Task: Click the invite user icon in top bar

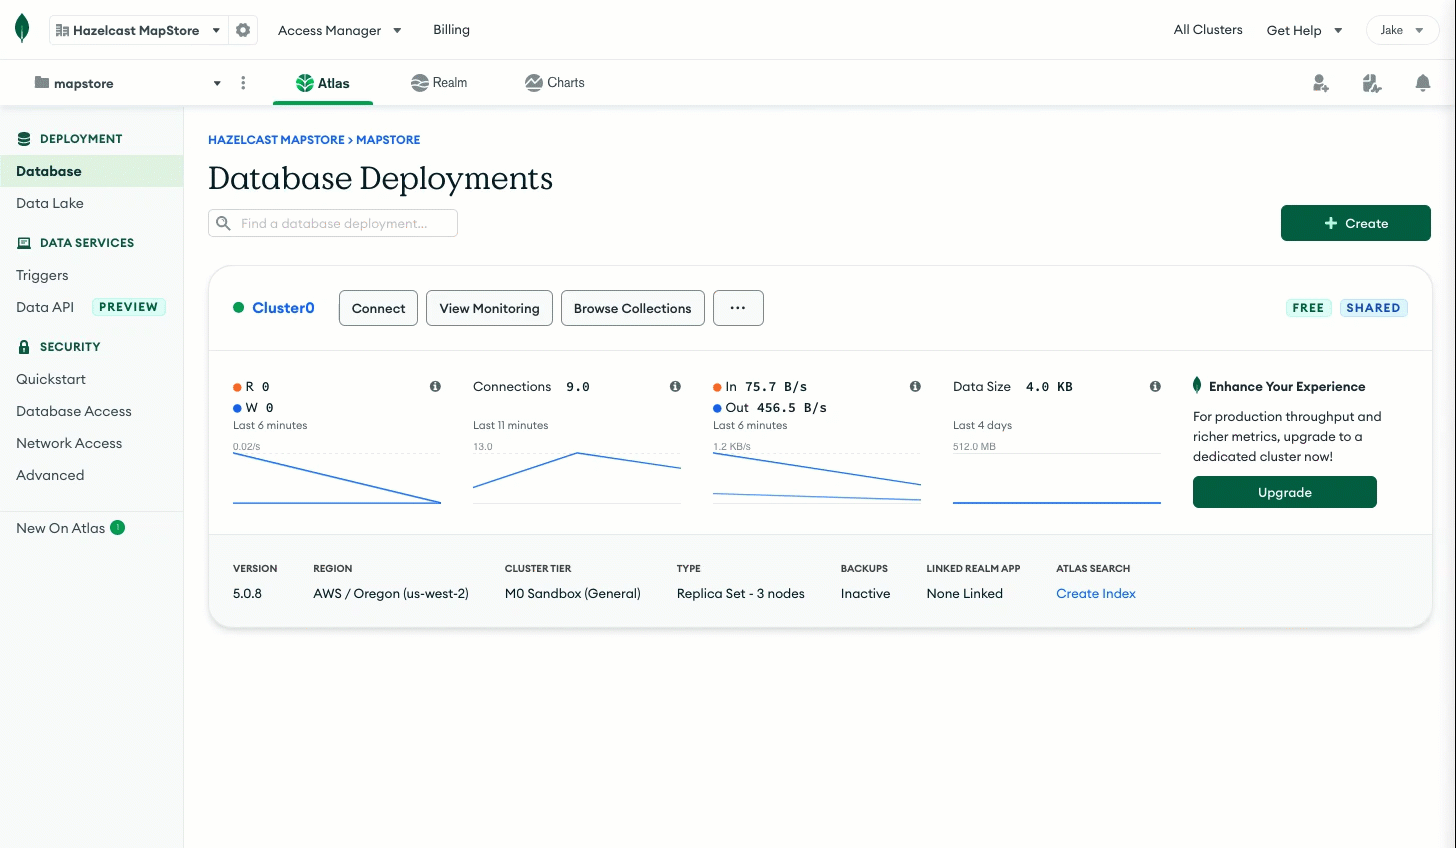Action: pos(1321,83)
